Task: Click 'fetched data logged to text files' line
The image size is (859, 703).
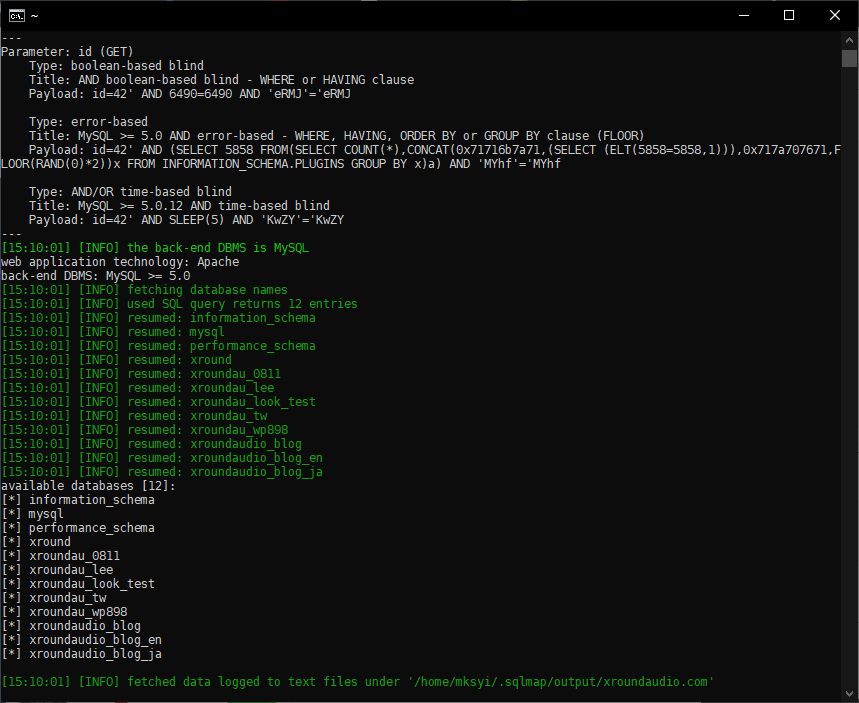Action: pyautogui.click(x=358, y=682)
